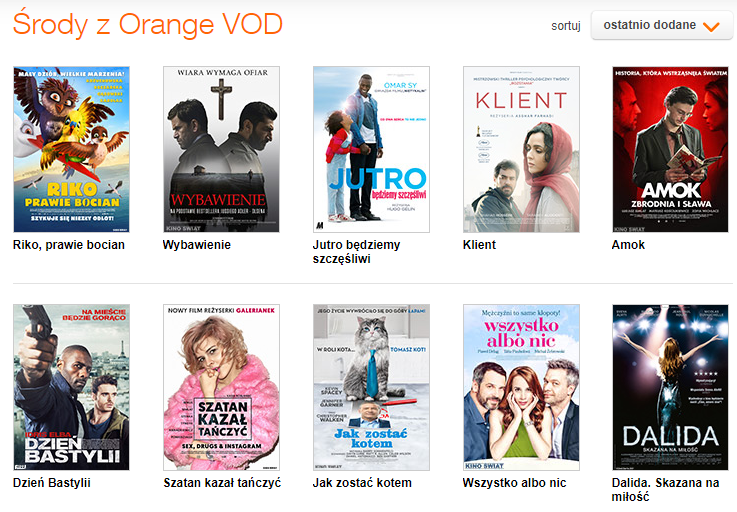
Task: Click the 'Riko, prawie bocian' title link
Action: [x=69, y=245]
